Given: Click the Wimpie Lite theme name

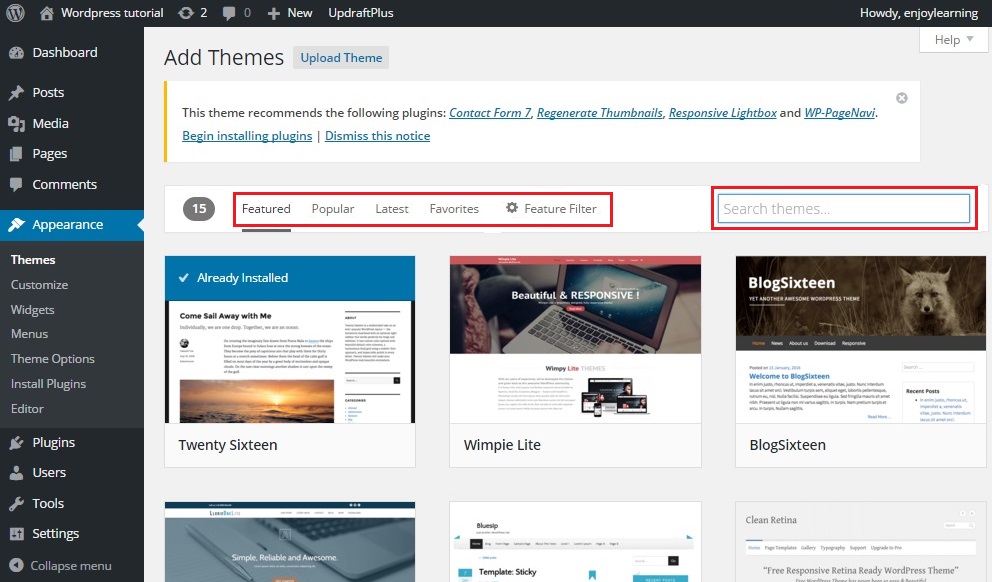Looking at the screenshot, I should 502,445.
